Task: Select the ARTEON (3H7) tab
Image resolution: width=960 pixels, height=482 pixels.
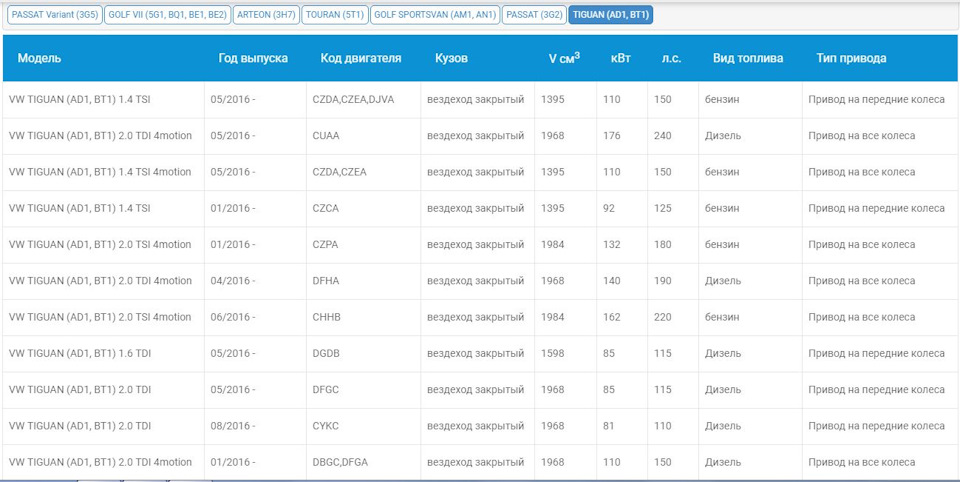Action: coord(266,15)
